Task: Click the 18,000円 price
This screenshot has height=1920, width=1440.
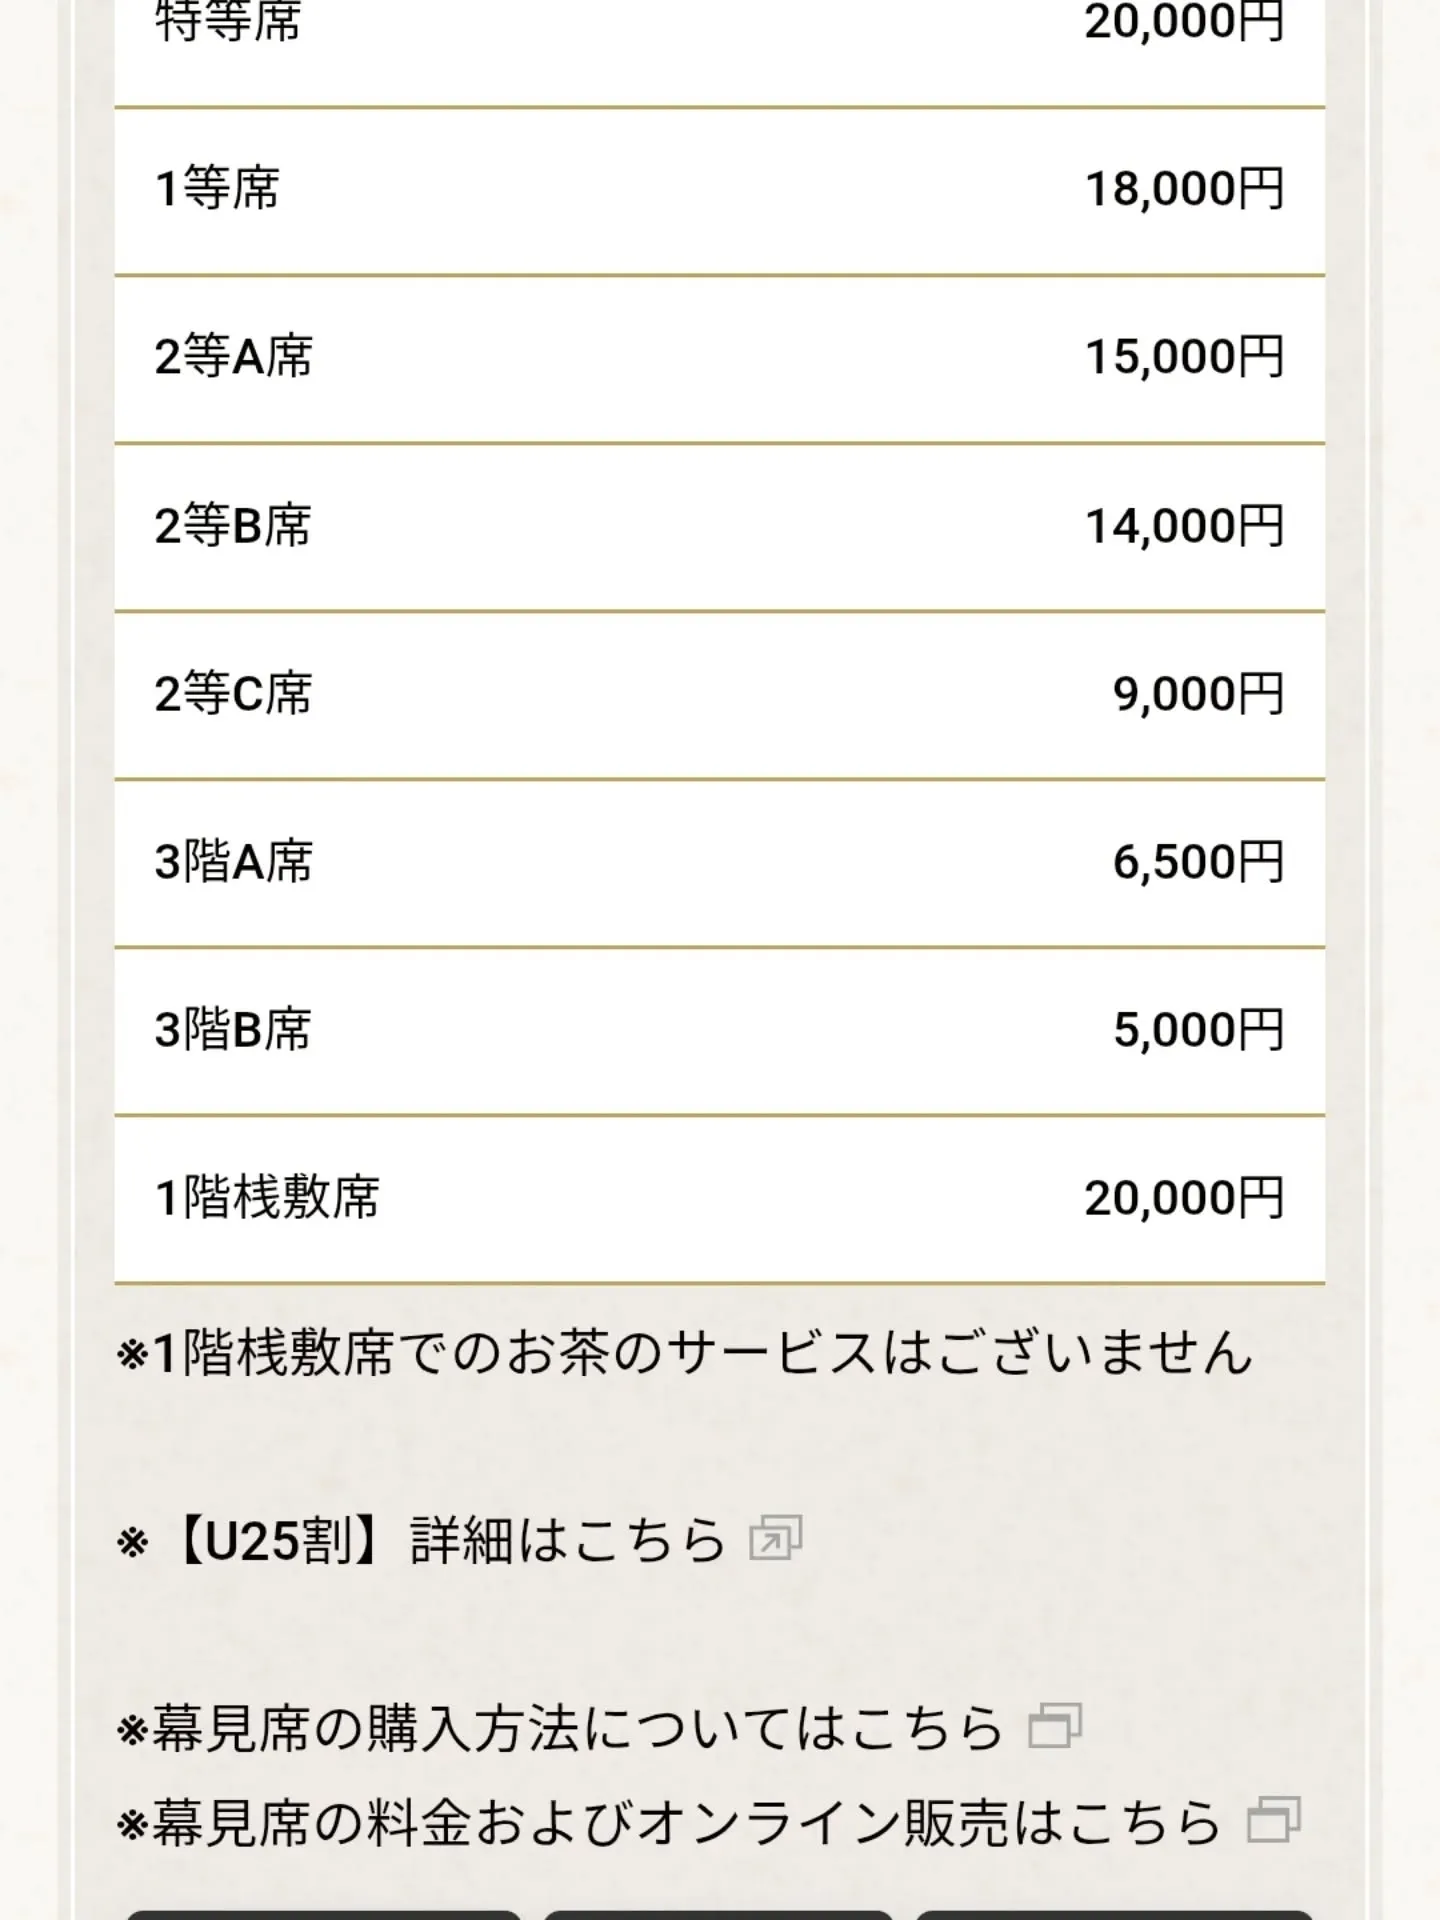Action: pyautogui.click(x=1184, y=189)
